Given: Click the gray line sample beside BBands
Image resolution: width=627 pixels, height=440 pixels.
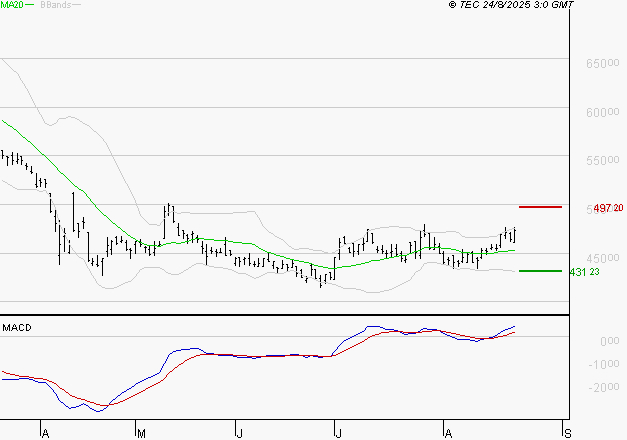Looking at the screenshot, I should (x=77, y=5).
